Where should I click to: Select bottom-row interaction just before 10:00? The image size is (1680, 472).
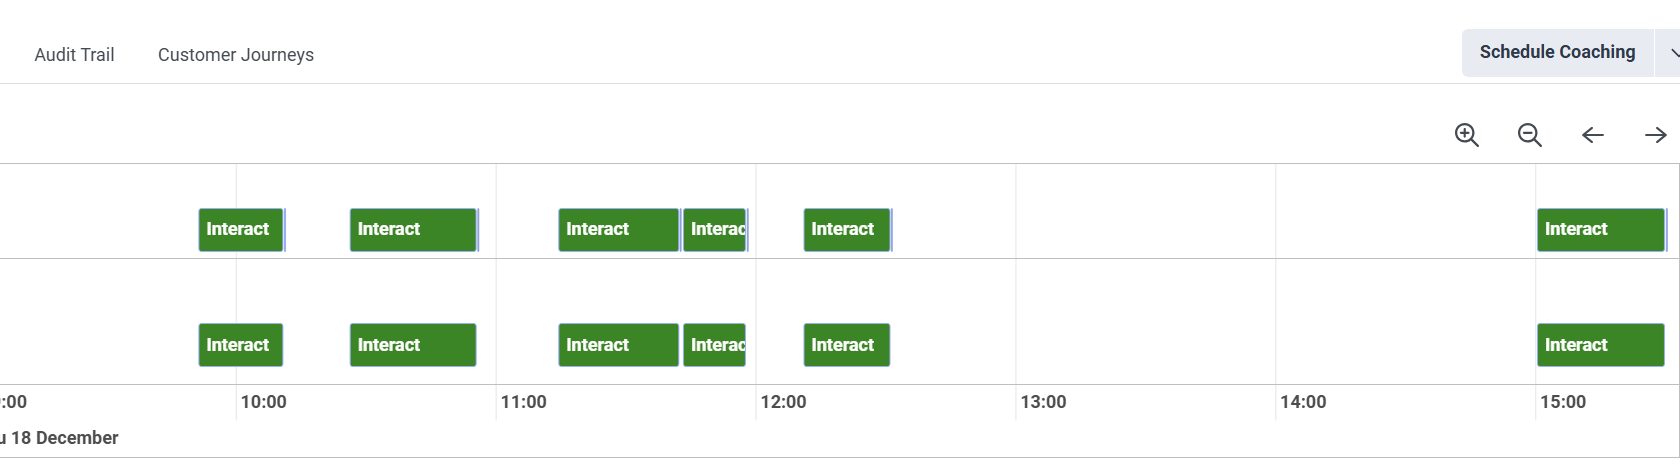241,345
